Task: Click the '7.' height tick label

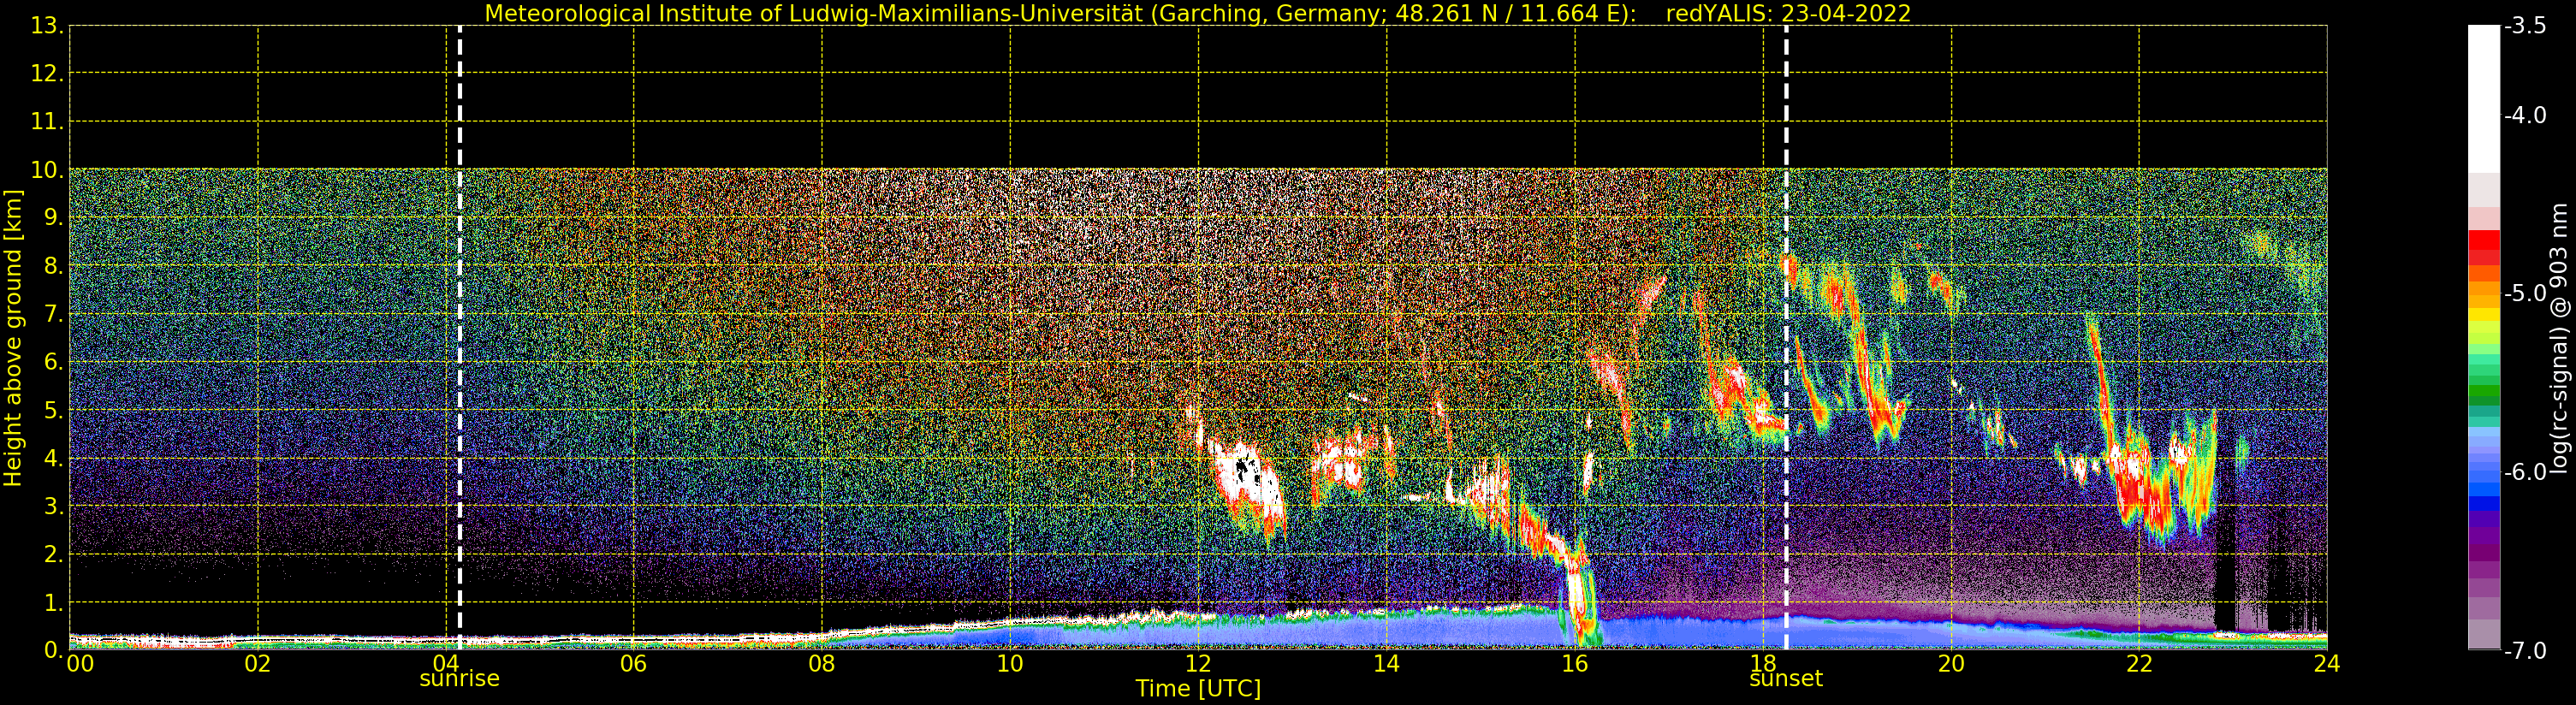Action: pos(53,314)
